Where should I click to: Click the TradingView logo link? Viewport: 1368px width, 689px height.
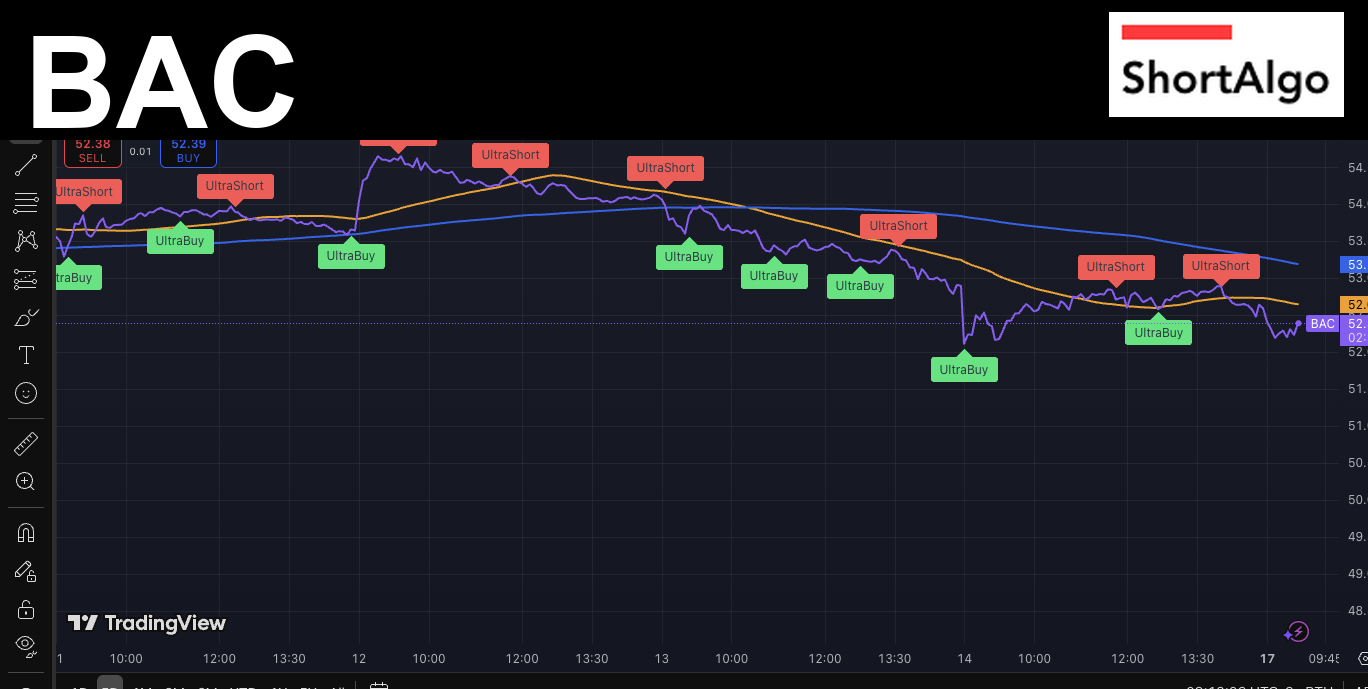click(x=147, y=623)
